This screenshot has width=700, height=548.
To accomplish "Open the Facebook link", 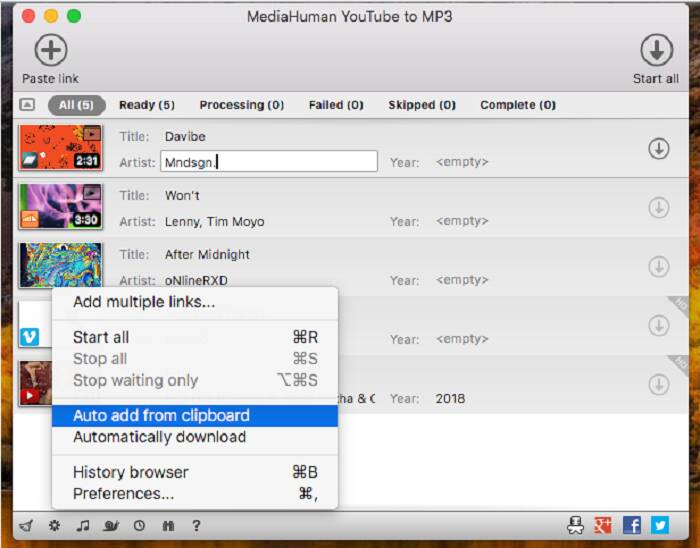I will [x=631, y=525].
